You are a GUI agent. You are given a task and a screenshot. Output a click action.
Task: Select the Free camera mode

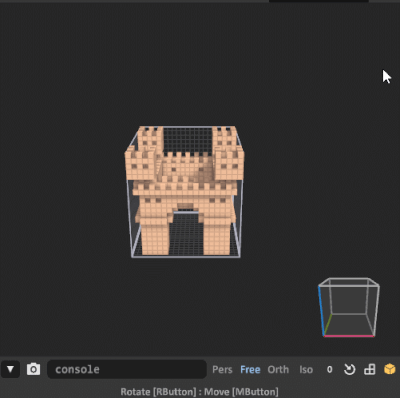click(x=250, y=370)
